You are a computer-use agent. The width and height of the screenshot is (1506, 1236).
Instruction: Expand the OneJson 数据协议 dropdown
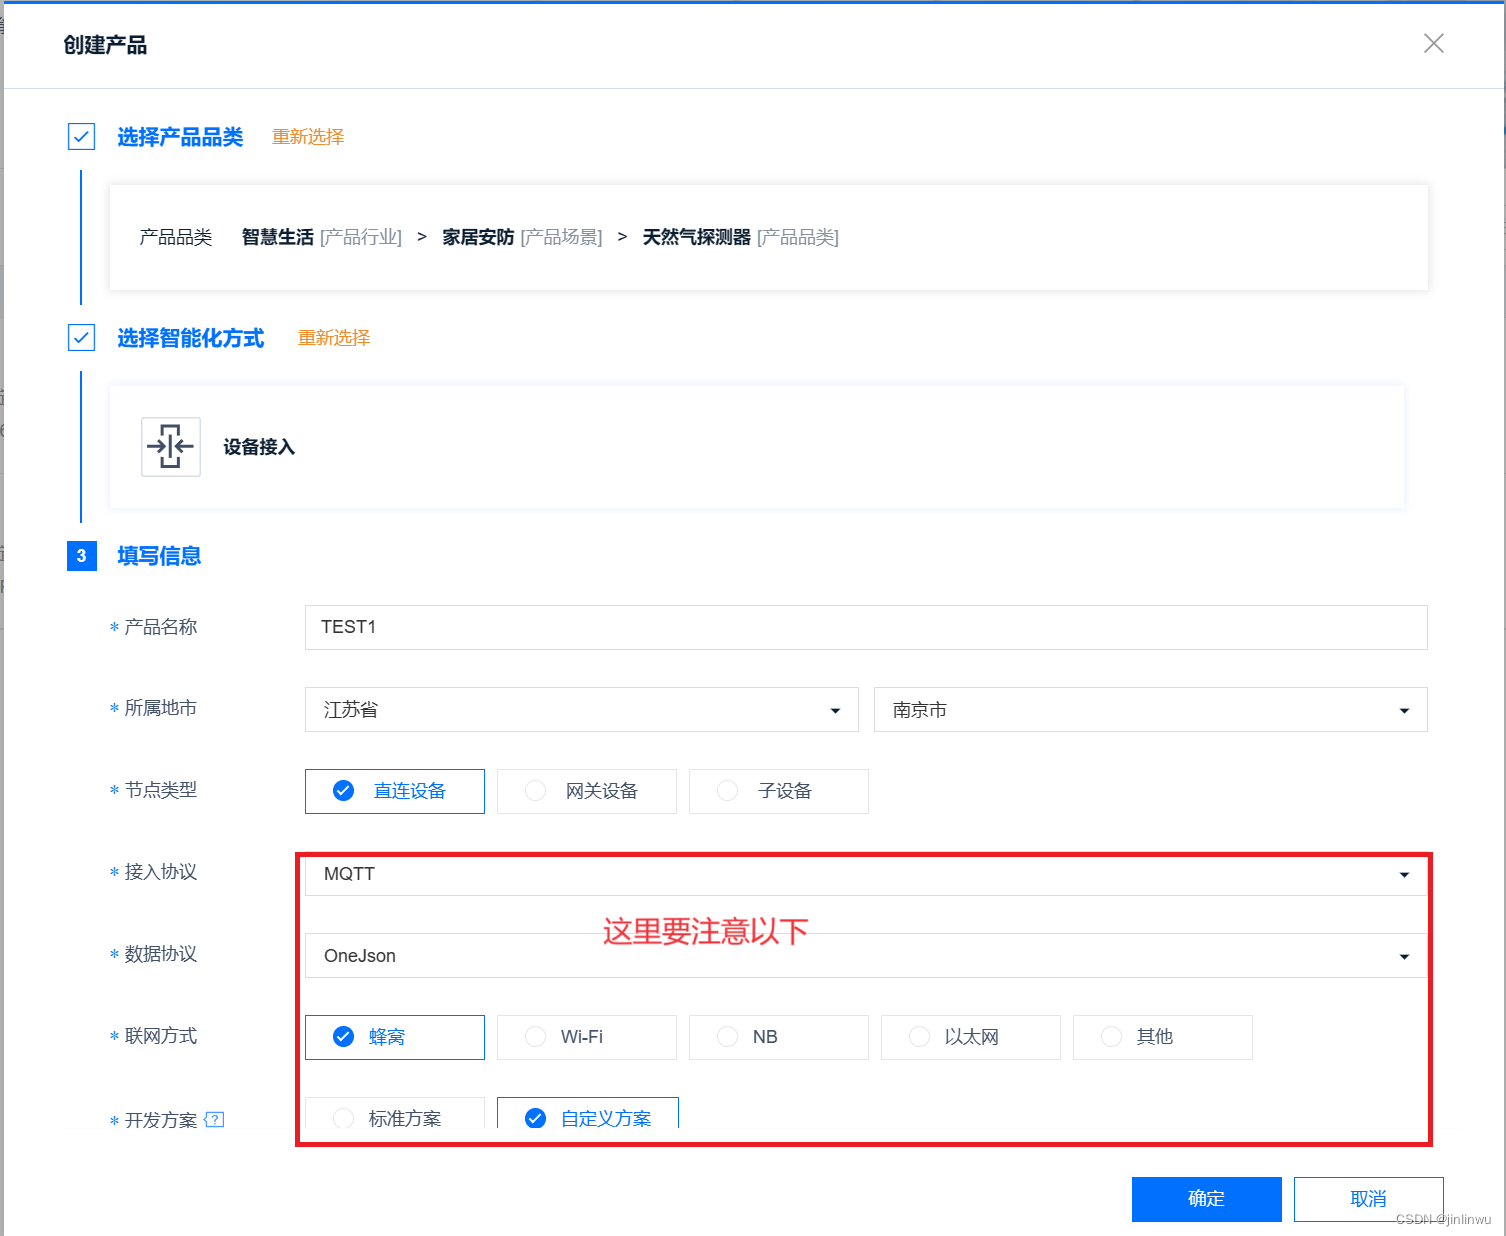coord(1404,956)
